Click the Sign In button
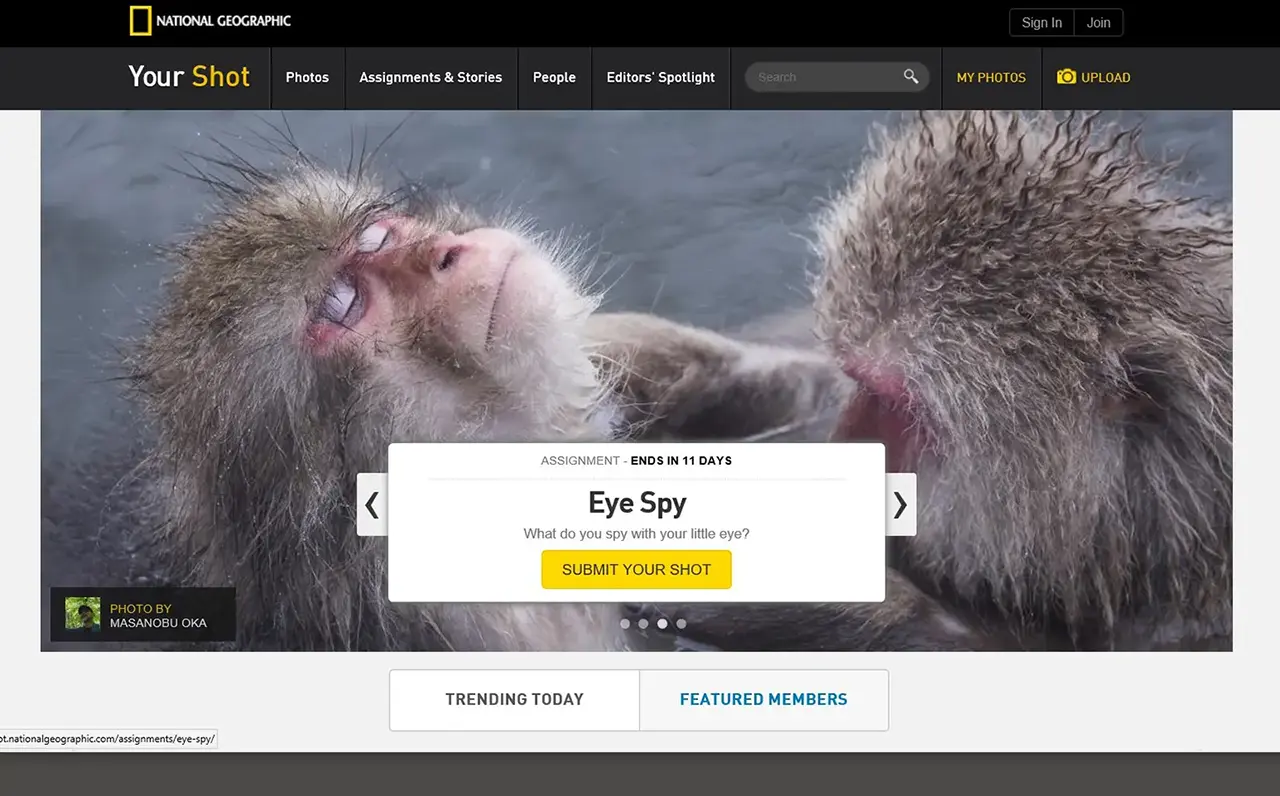 [x=1042, y=23]
